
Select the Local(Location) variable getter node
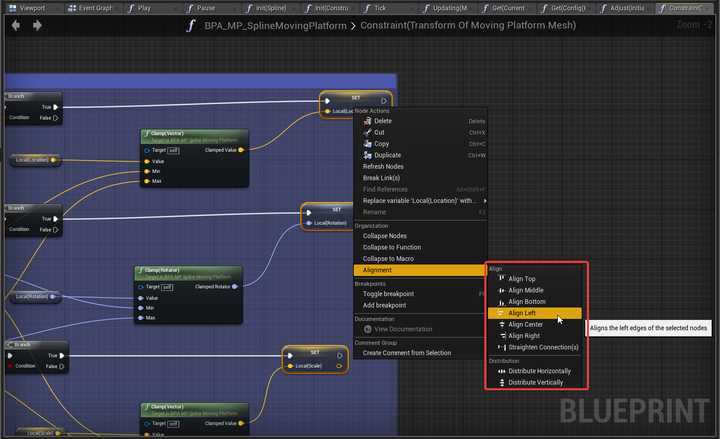(35, 160)
